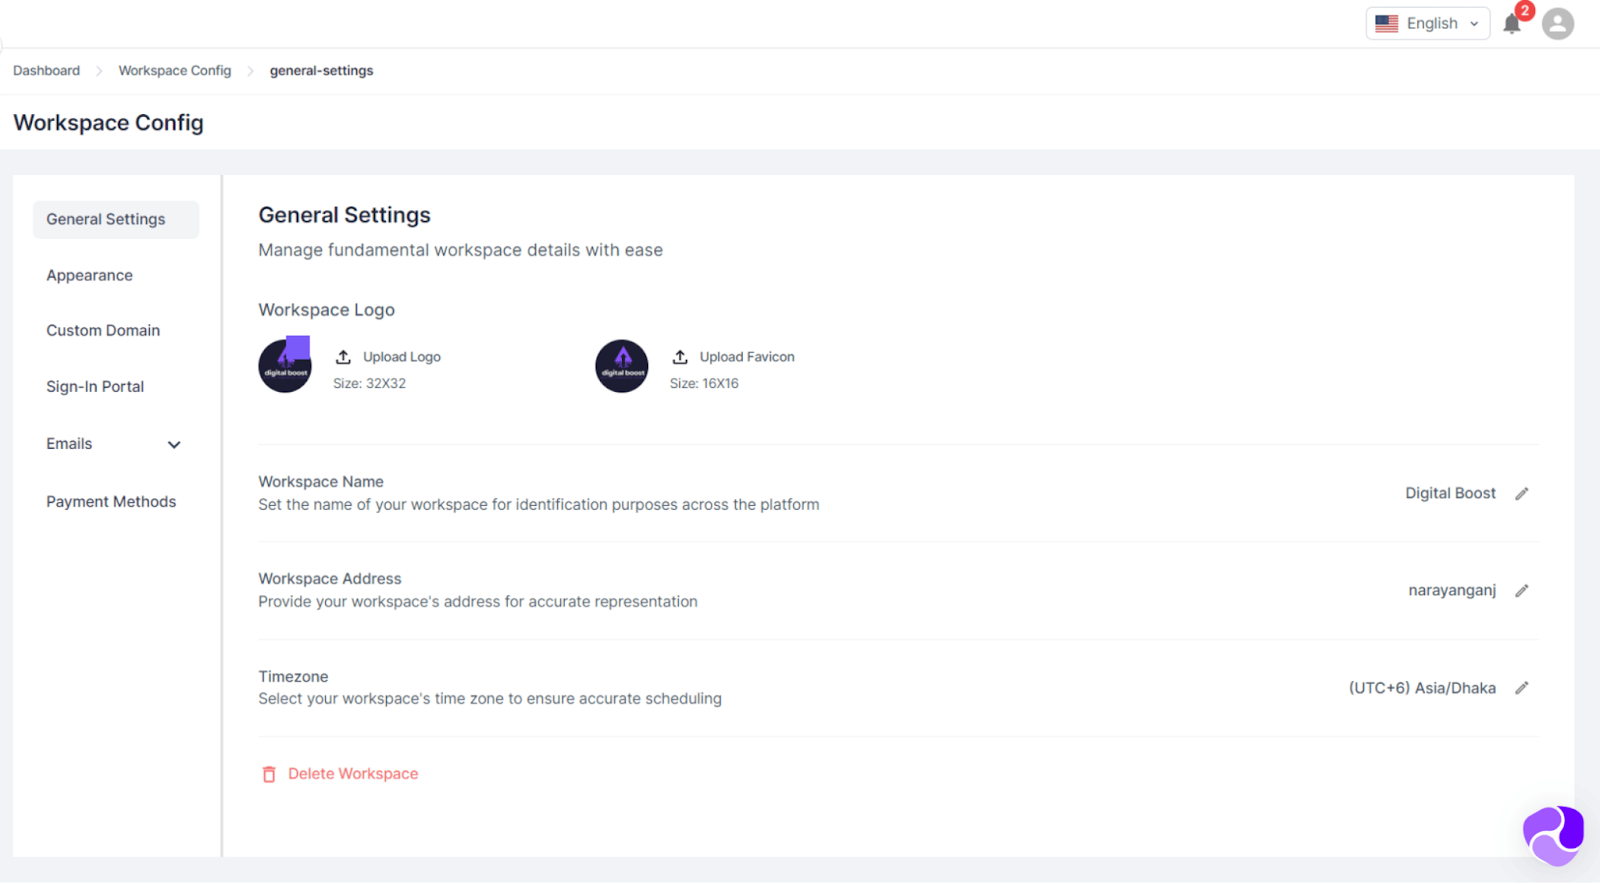Open the Appearance settings section
Screen dimensions: 1600x884
89,276
